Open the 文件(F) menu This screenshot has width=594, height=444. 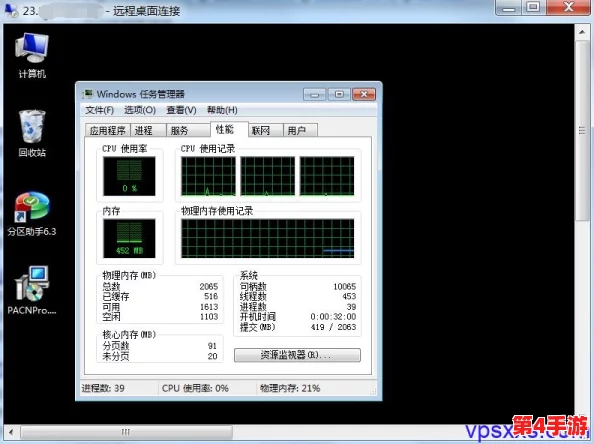99,110
